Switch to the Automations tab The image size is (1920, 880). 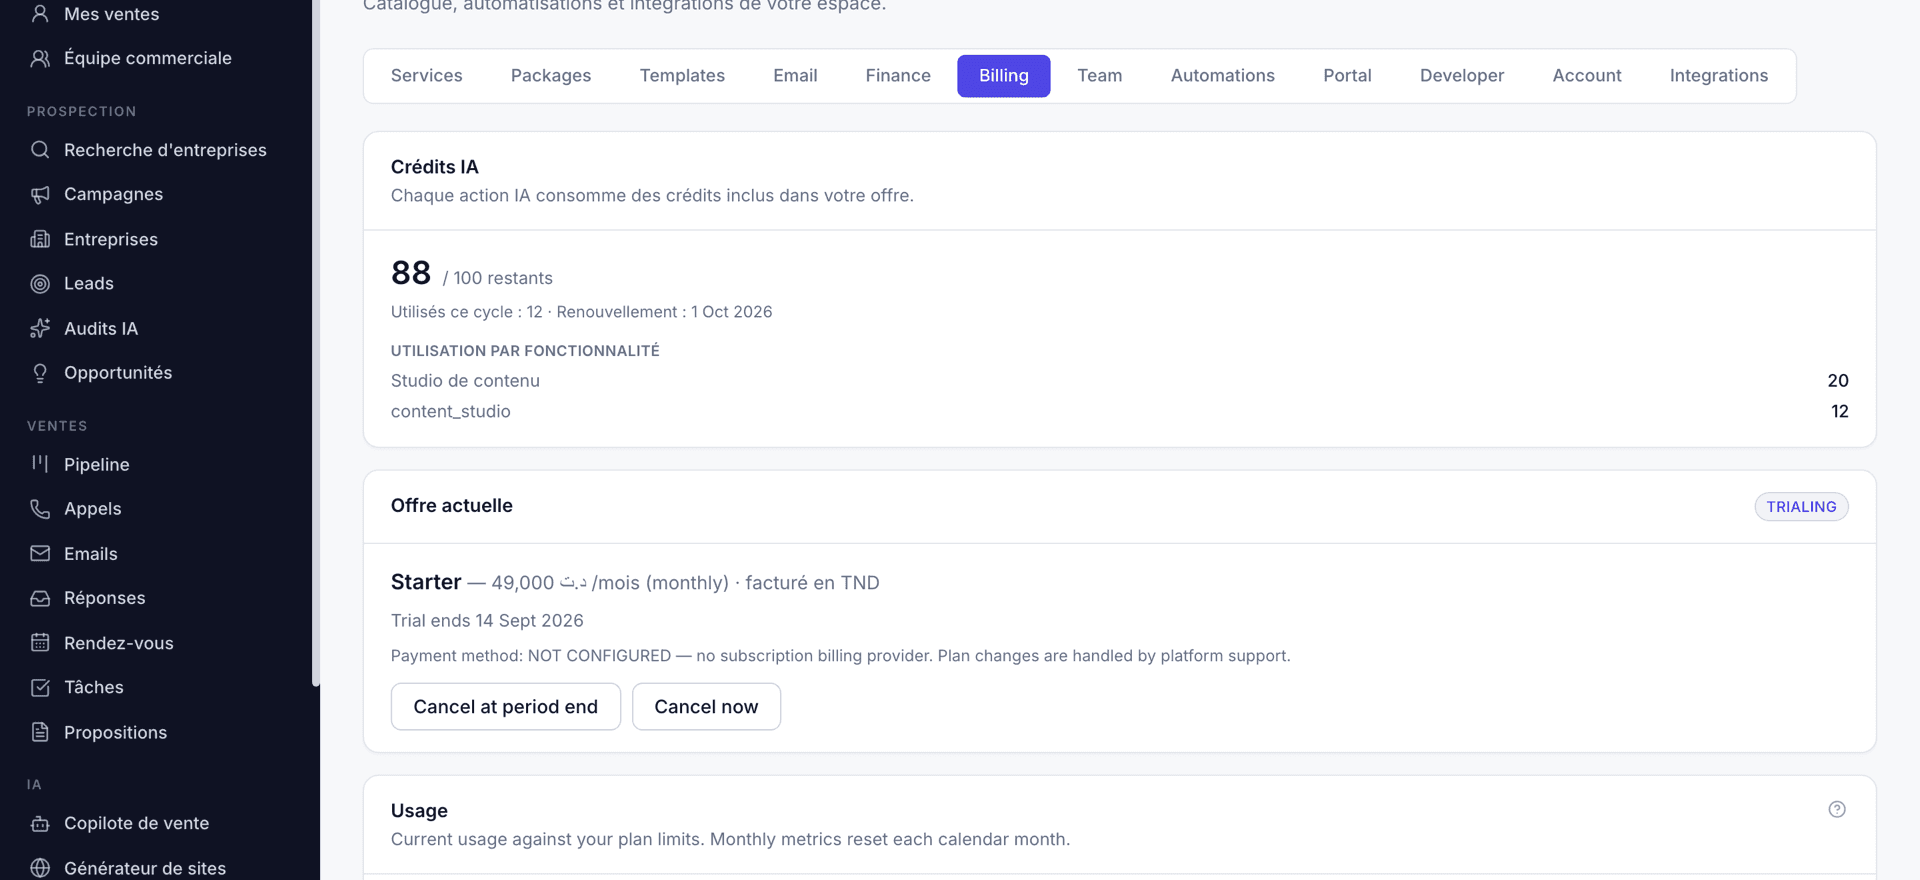1223,76
